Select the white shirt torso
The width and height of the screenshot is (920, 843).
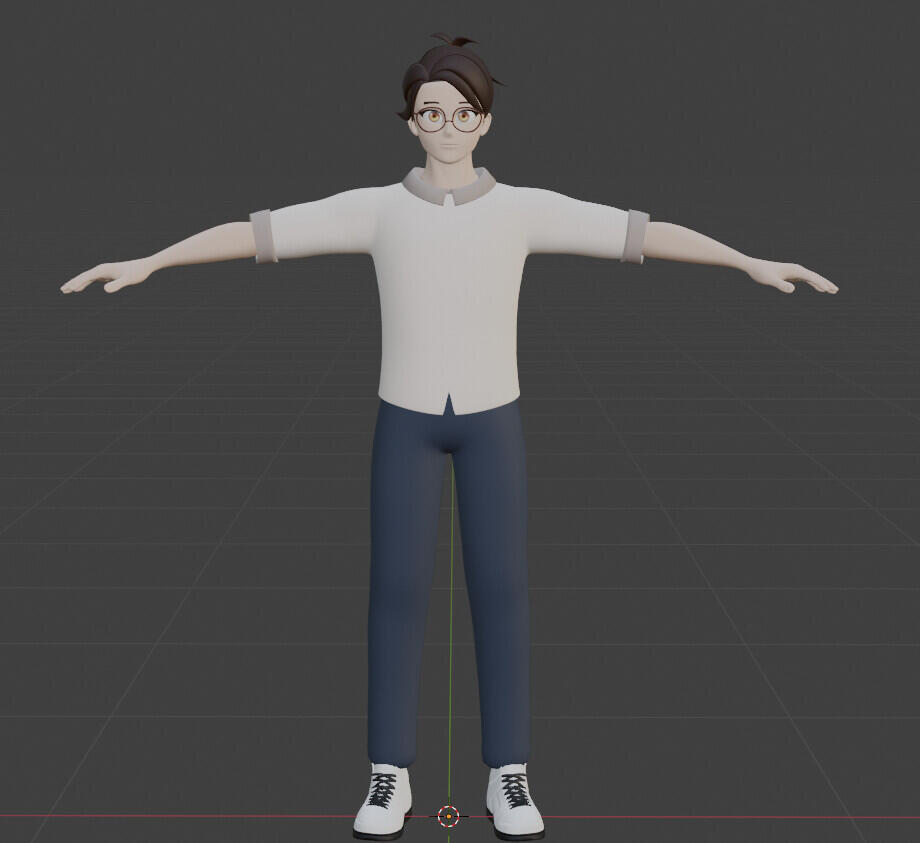(x=448, y=300)
